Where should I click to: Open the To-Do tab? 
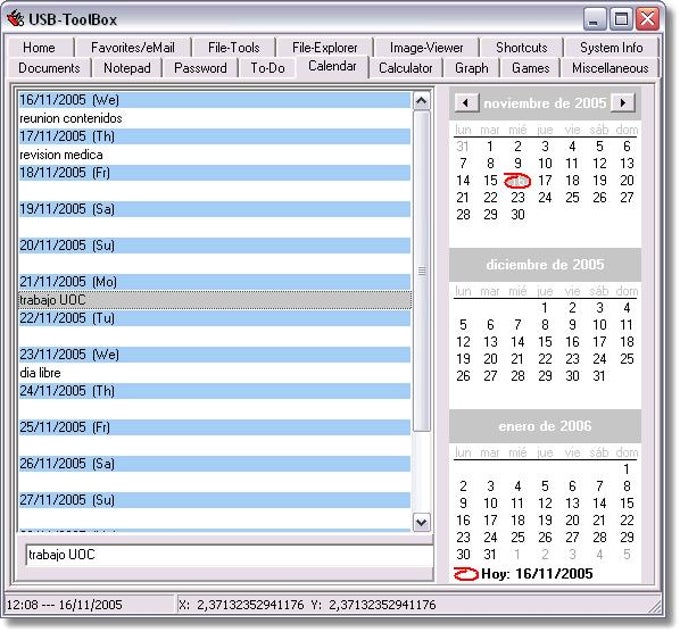[x=268, y=68]
